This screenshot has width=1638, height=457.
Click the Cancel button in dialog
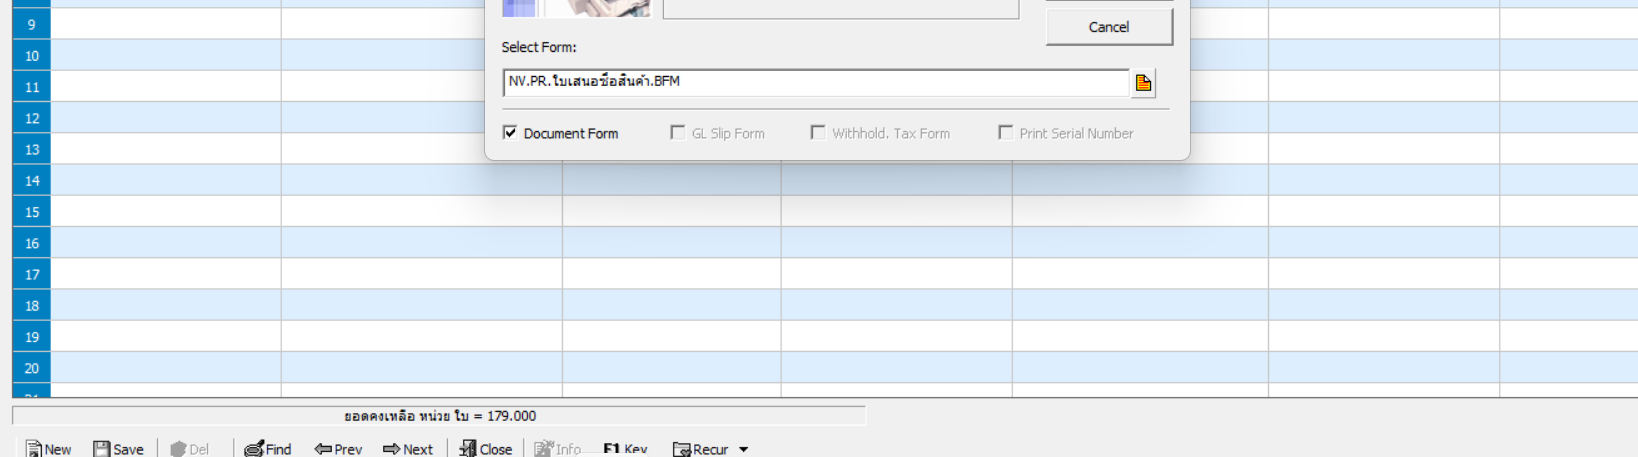click(x=1109, y=27)
